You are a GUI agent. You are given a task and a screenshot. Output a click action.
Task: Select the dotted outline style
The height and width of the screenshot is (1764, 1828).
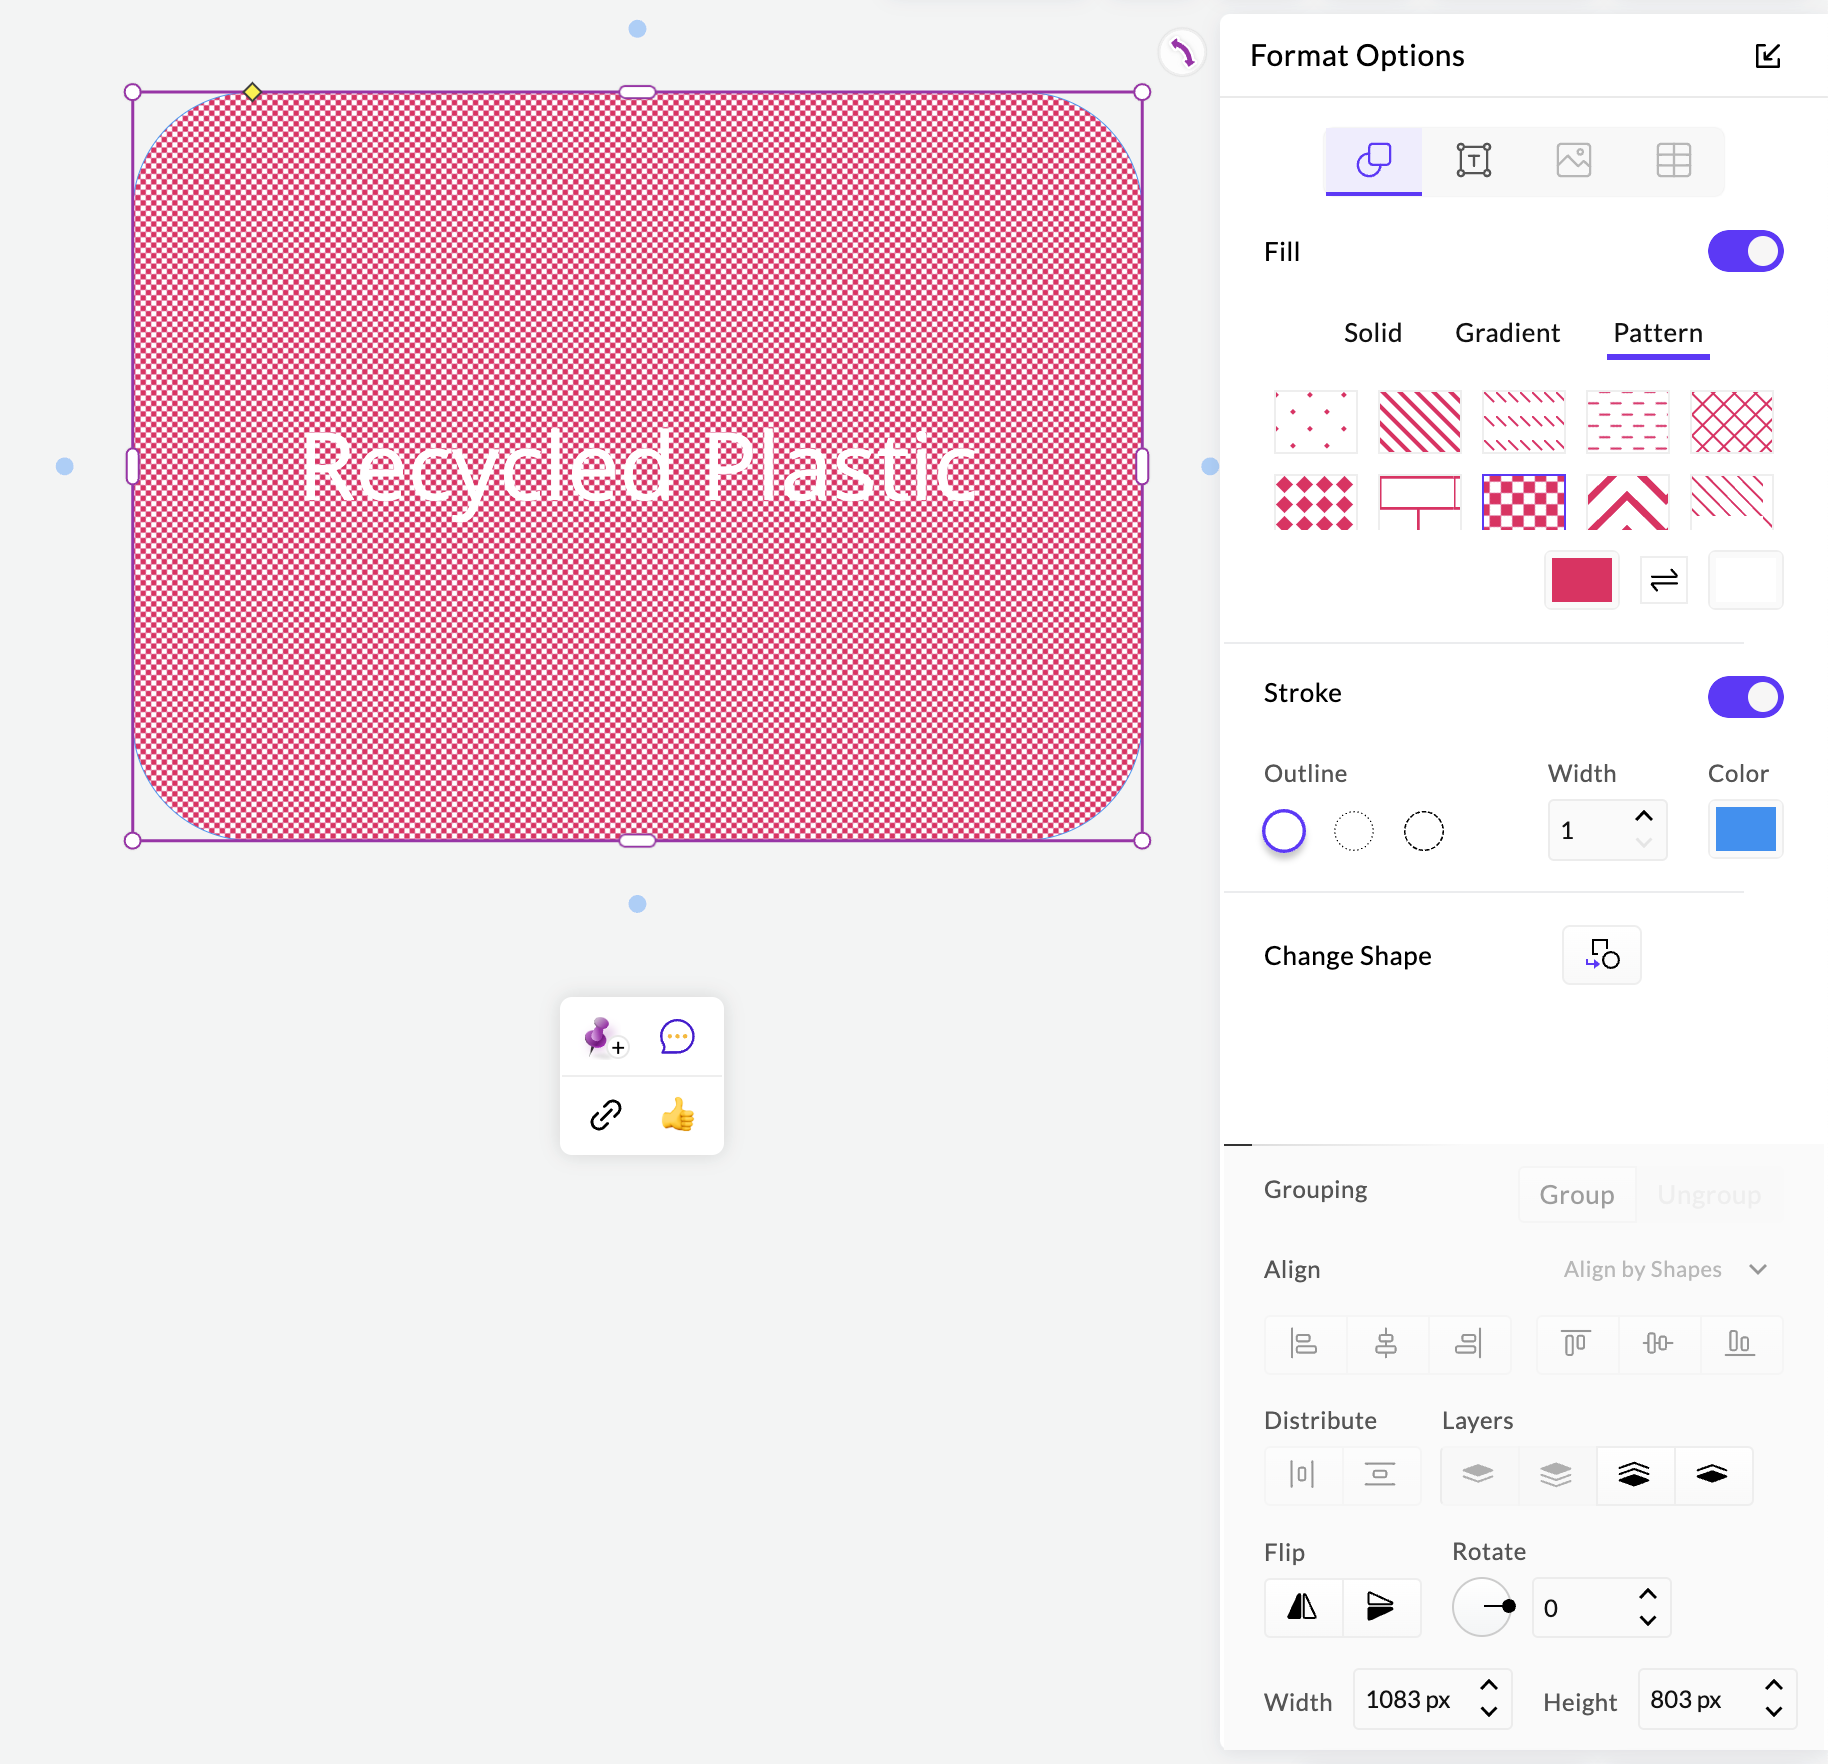pyautogui.click(x=1354, y=831)
